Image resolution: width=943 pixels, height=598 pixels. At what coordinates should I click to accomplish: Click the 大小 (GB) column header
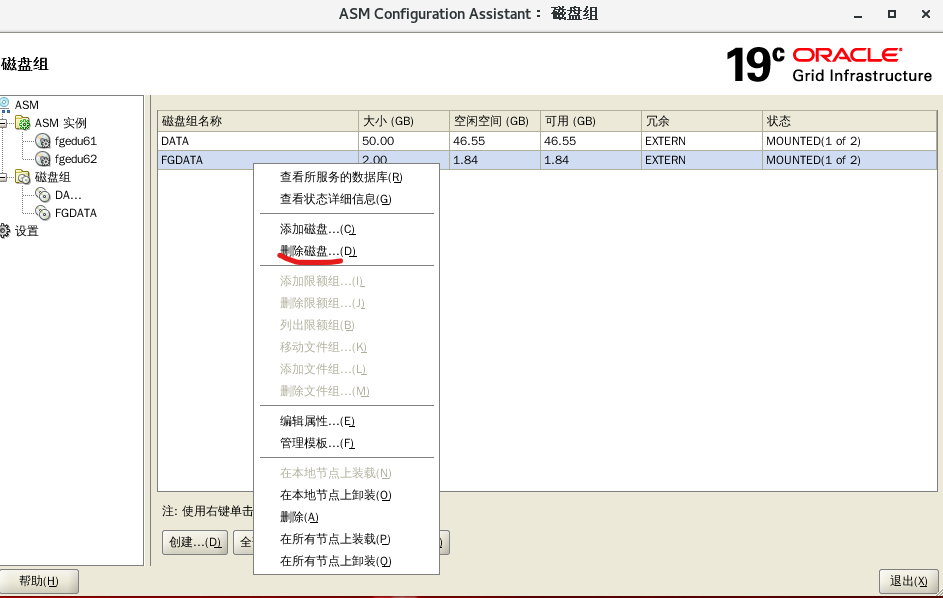coord(404,122)
